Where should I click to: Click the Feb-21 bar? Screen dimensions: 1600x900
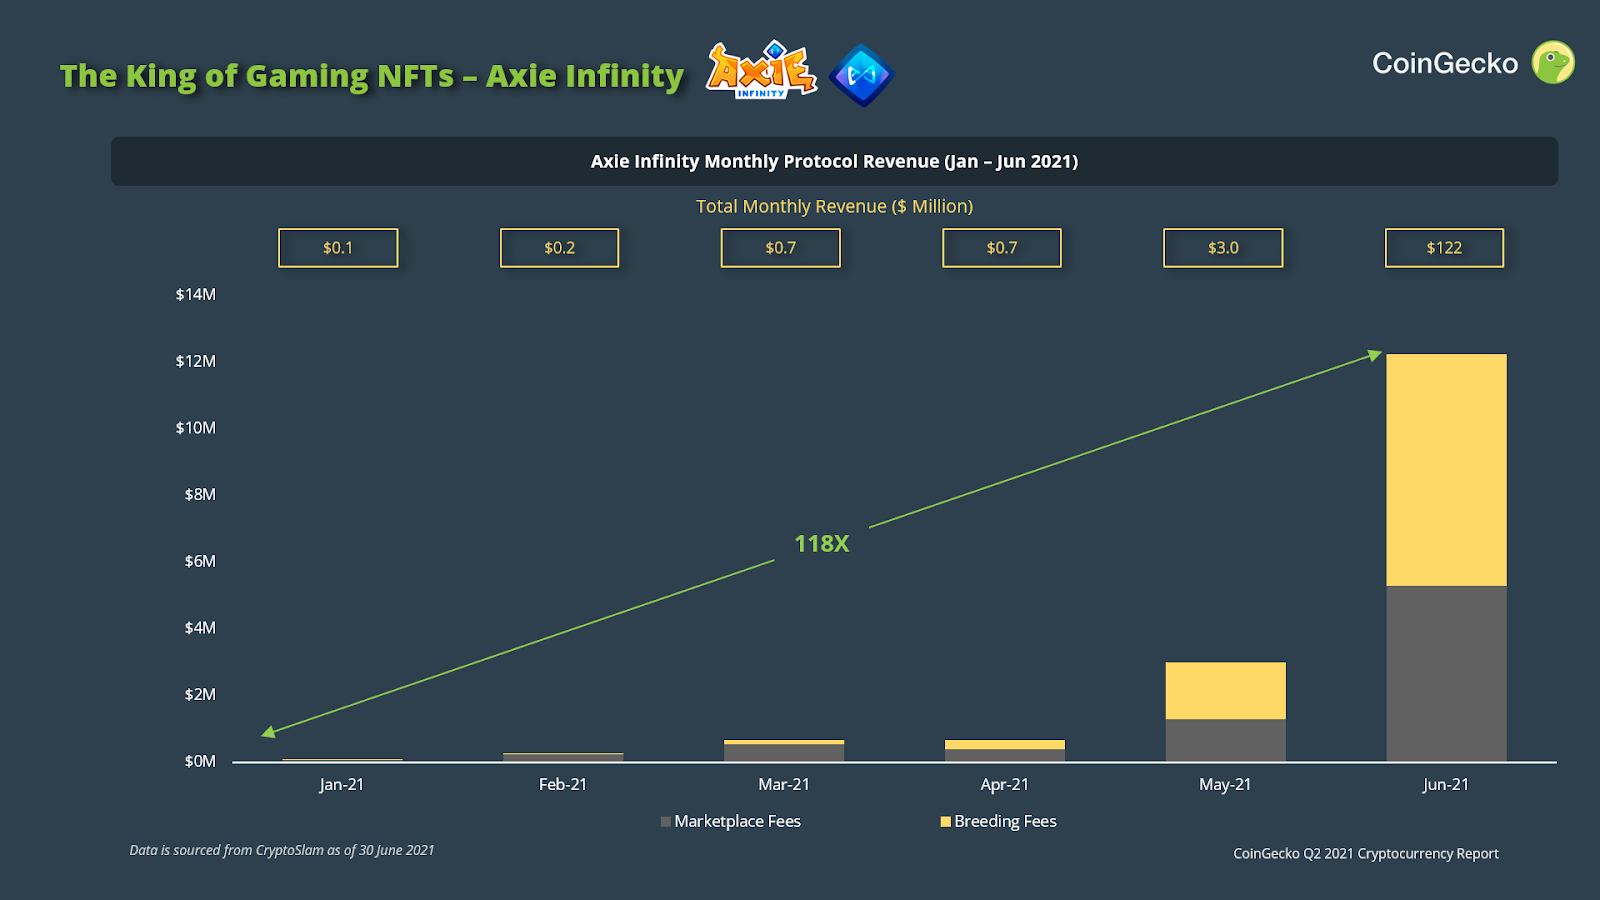pos(563,758)
